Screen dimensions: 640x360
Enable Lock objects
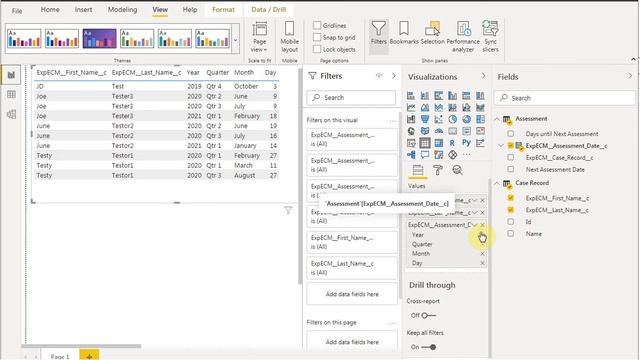317,49
